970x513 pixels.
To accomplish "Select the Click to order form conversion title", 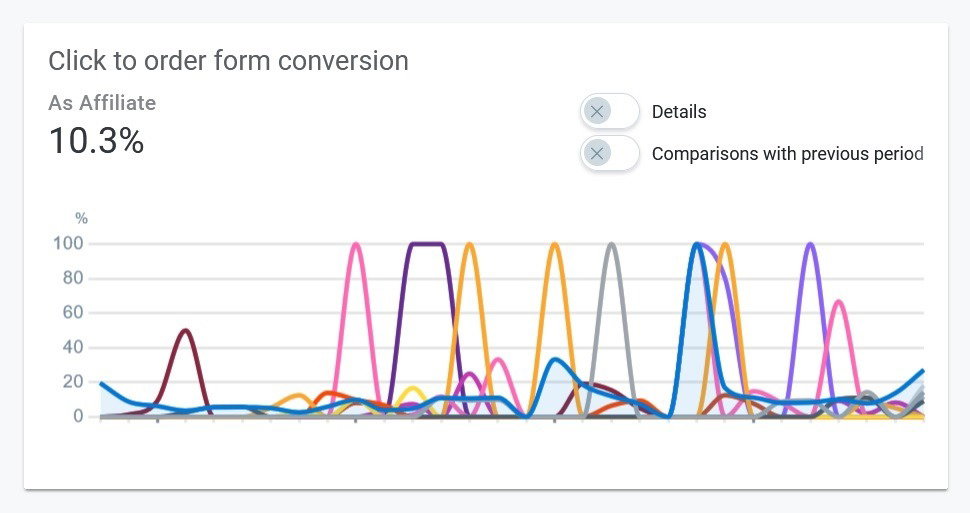I will tap(228, 61).
